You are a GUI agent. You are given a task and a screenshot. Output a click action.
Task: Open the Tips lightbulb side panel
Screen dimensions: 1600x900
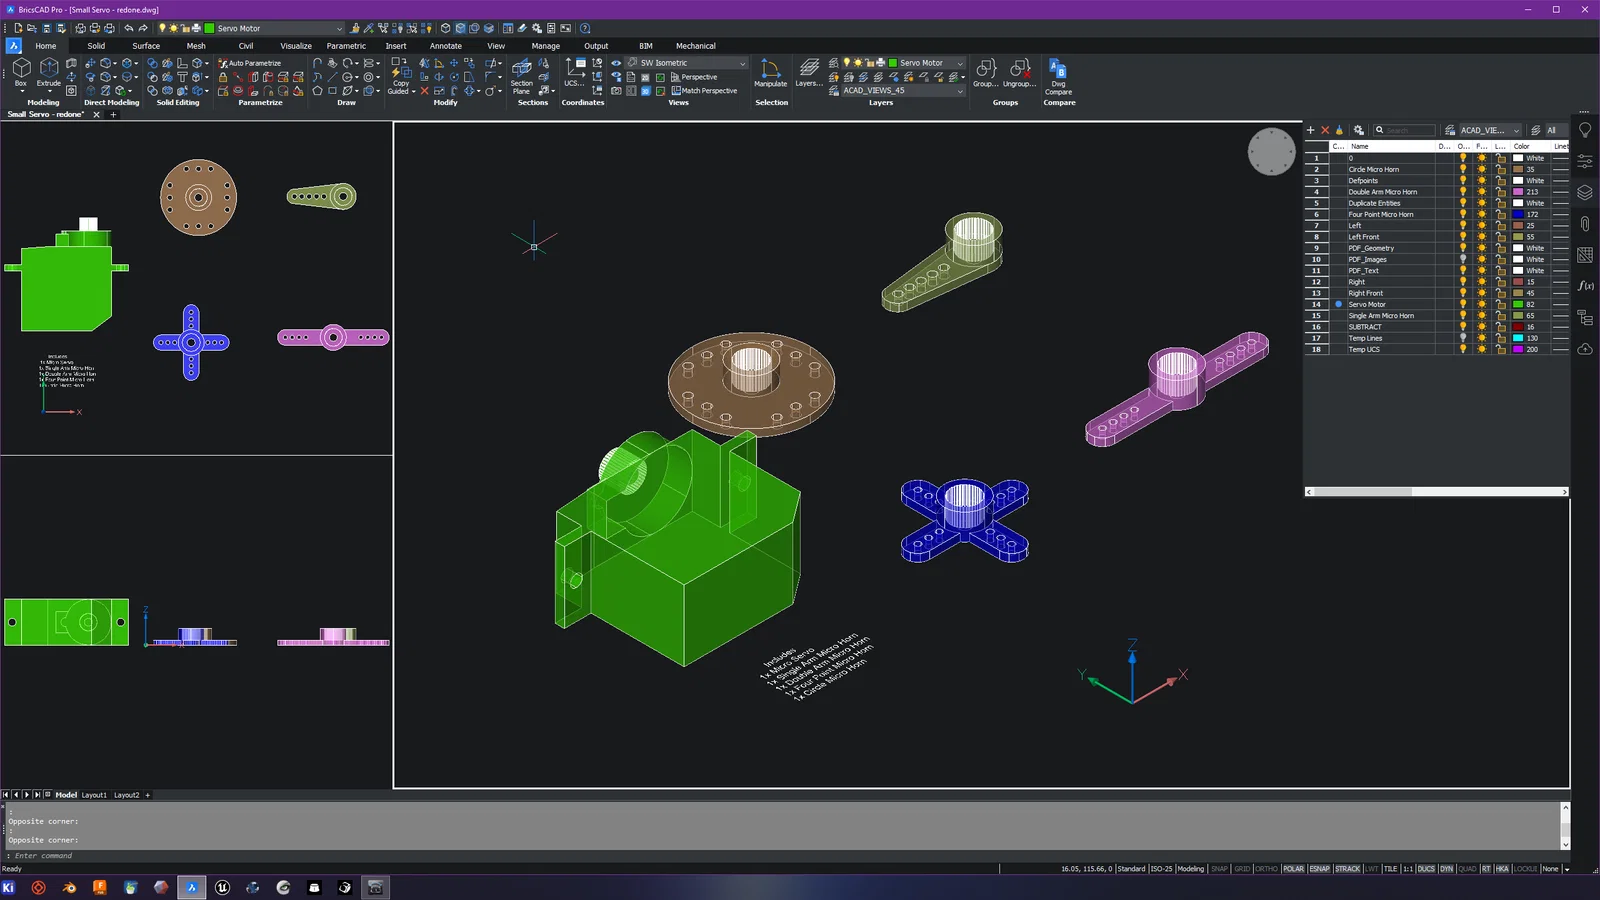point(1585,131)
